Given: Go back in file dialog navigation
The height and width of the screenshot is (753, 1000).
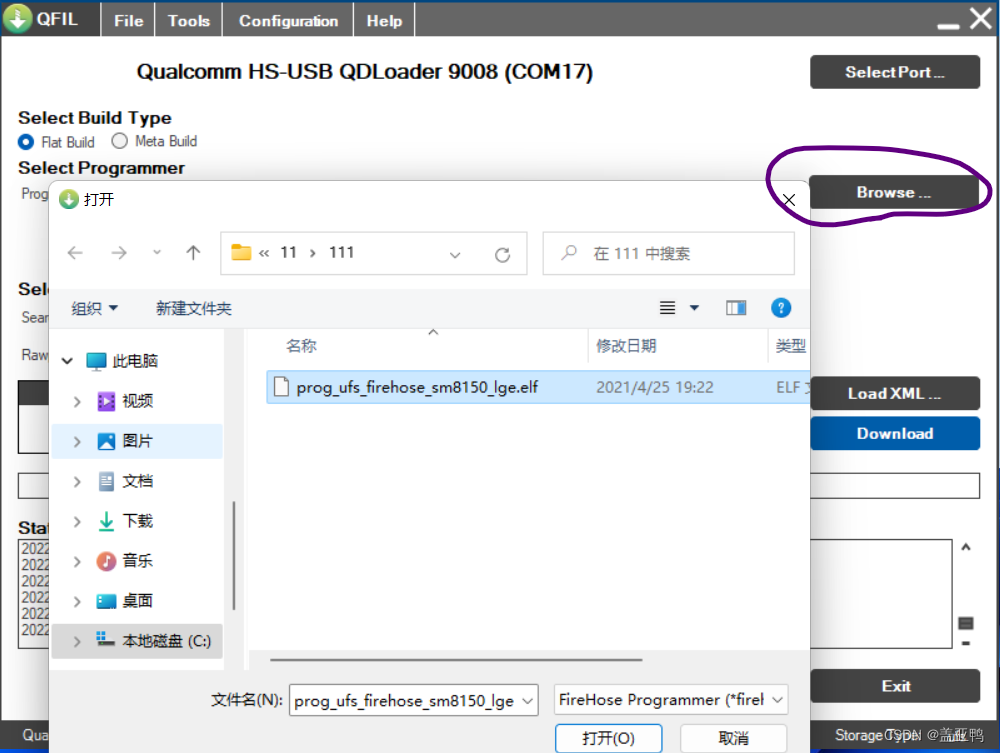Looking at the screenshot, I should pyautogui.click(x=75, y=253).
